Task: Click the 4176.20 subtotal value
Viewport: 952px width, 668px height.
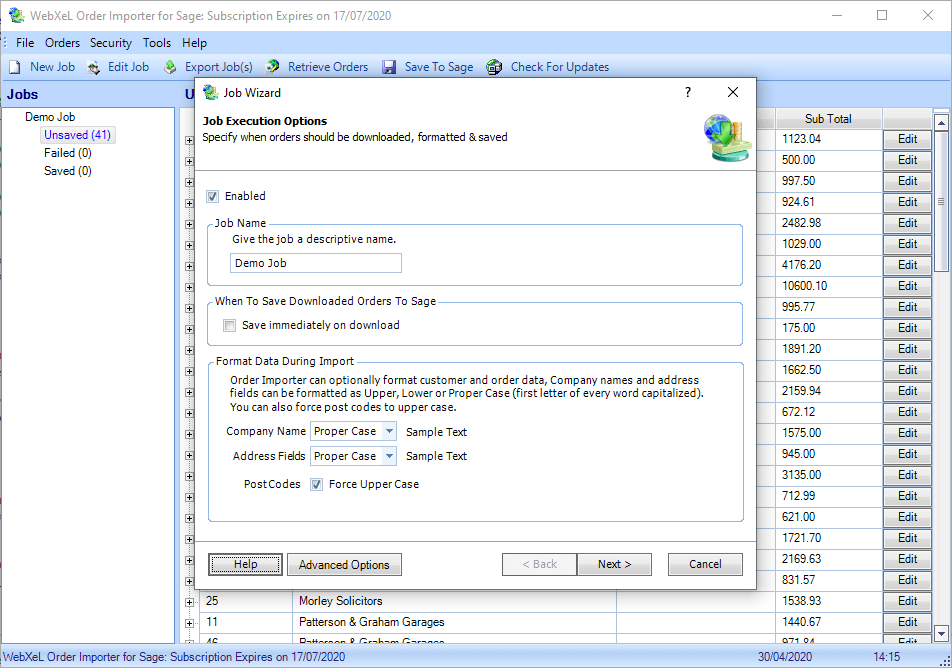Action: click(801, 265)
